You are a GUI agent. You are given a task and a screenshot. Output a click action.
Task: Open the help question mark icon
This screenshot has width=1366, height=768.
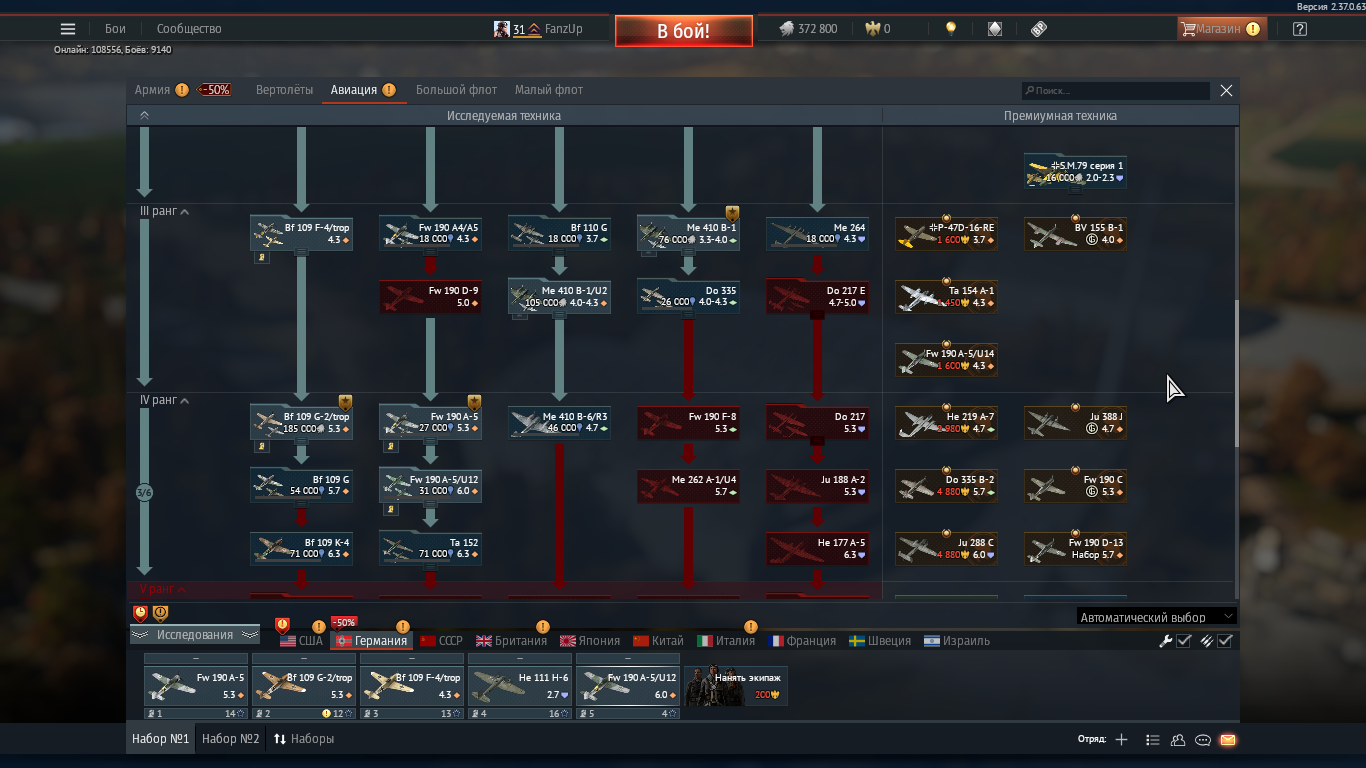coord(1299,29)
